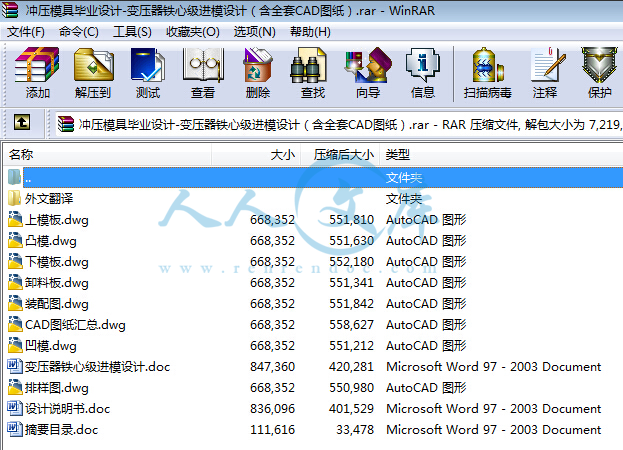Click packed size value 558,627
This screenshot has height=450, width=623.
[352, 325]
